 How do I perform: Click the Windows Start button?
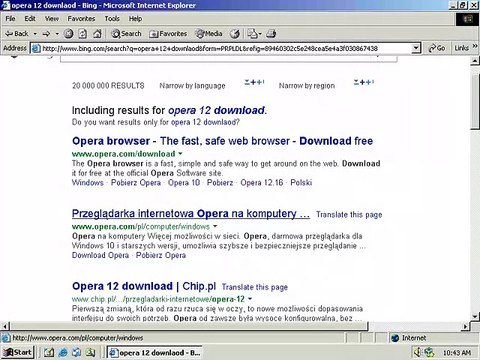pyautogui.click(x=18, y=352)
